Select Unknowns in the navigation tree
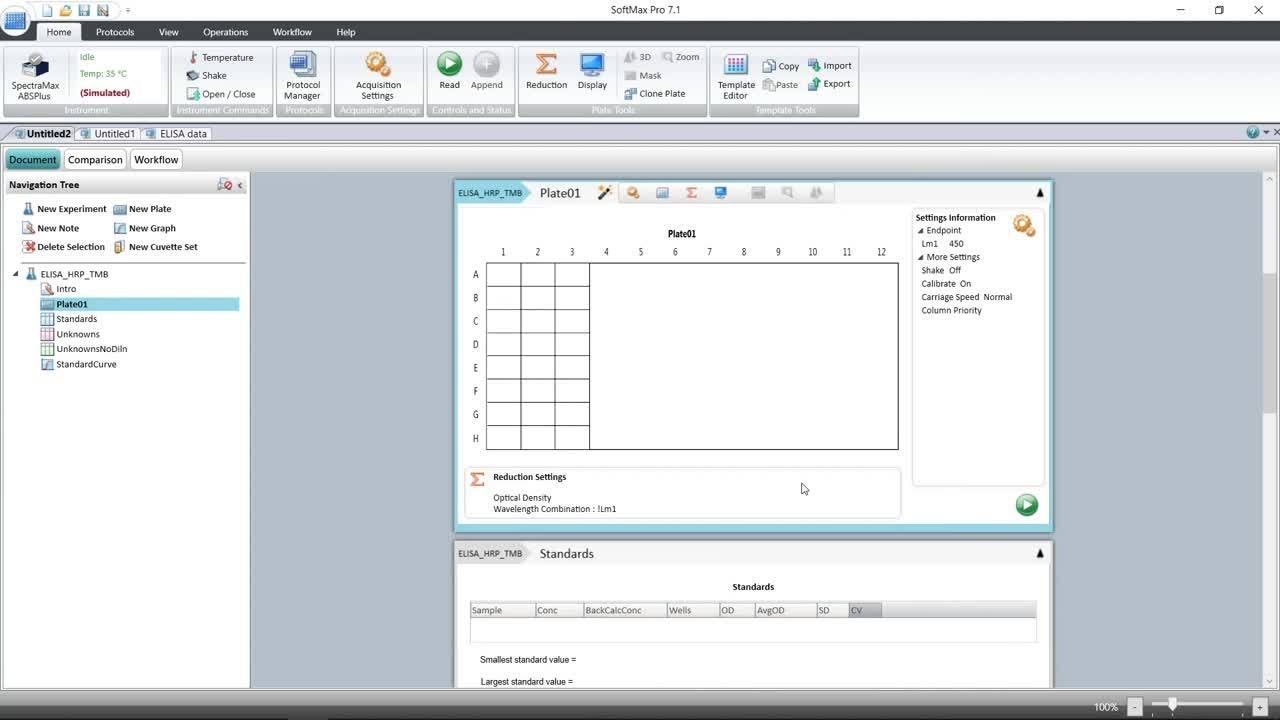Image resolution: width=1280 pixels, height=720 pixels. tap(78, 334)
